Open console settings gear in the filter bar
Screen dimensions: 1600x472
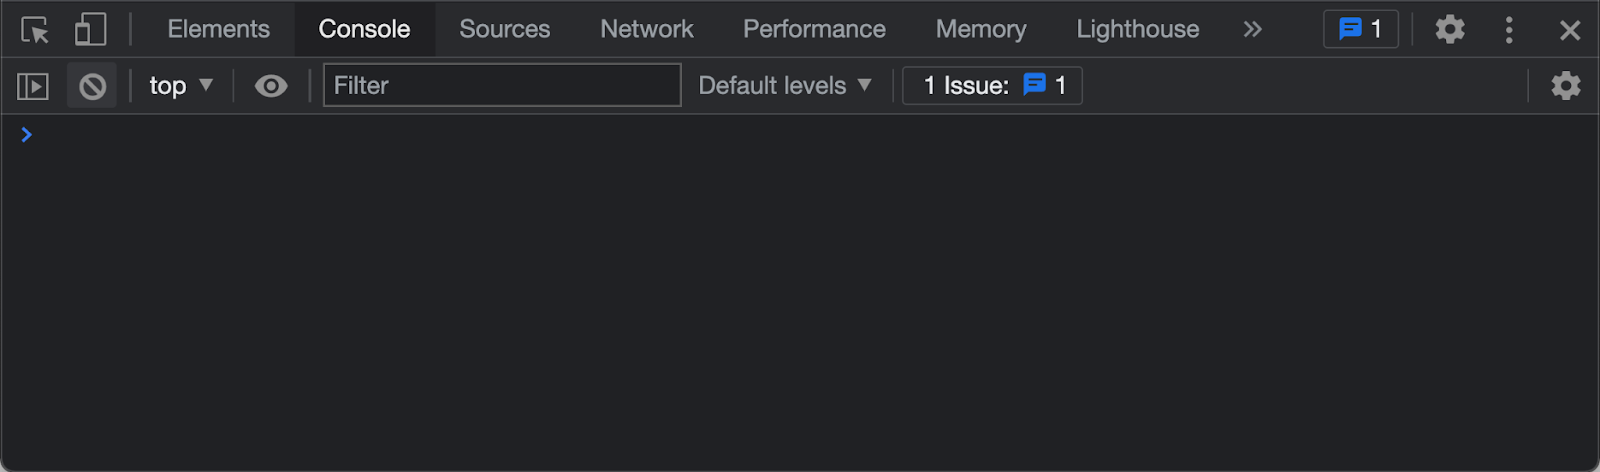pyautogui.click(x=1566, y=86)
